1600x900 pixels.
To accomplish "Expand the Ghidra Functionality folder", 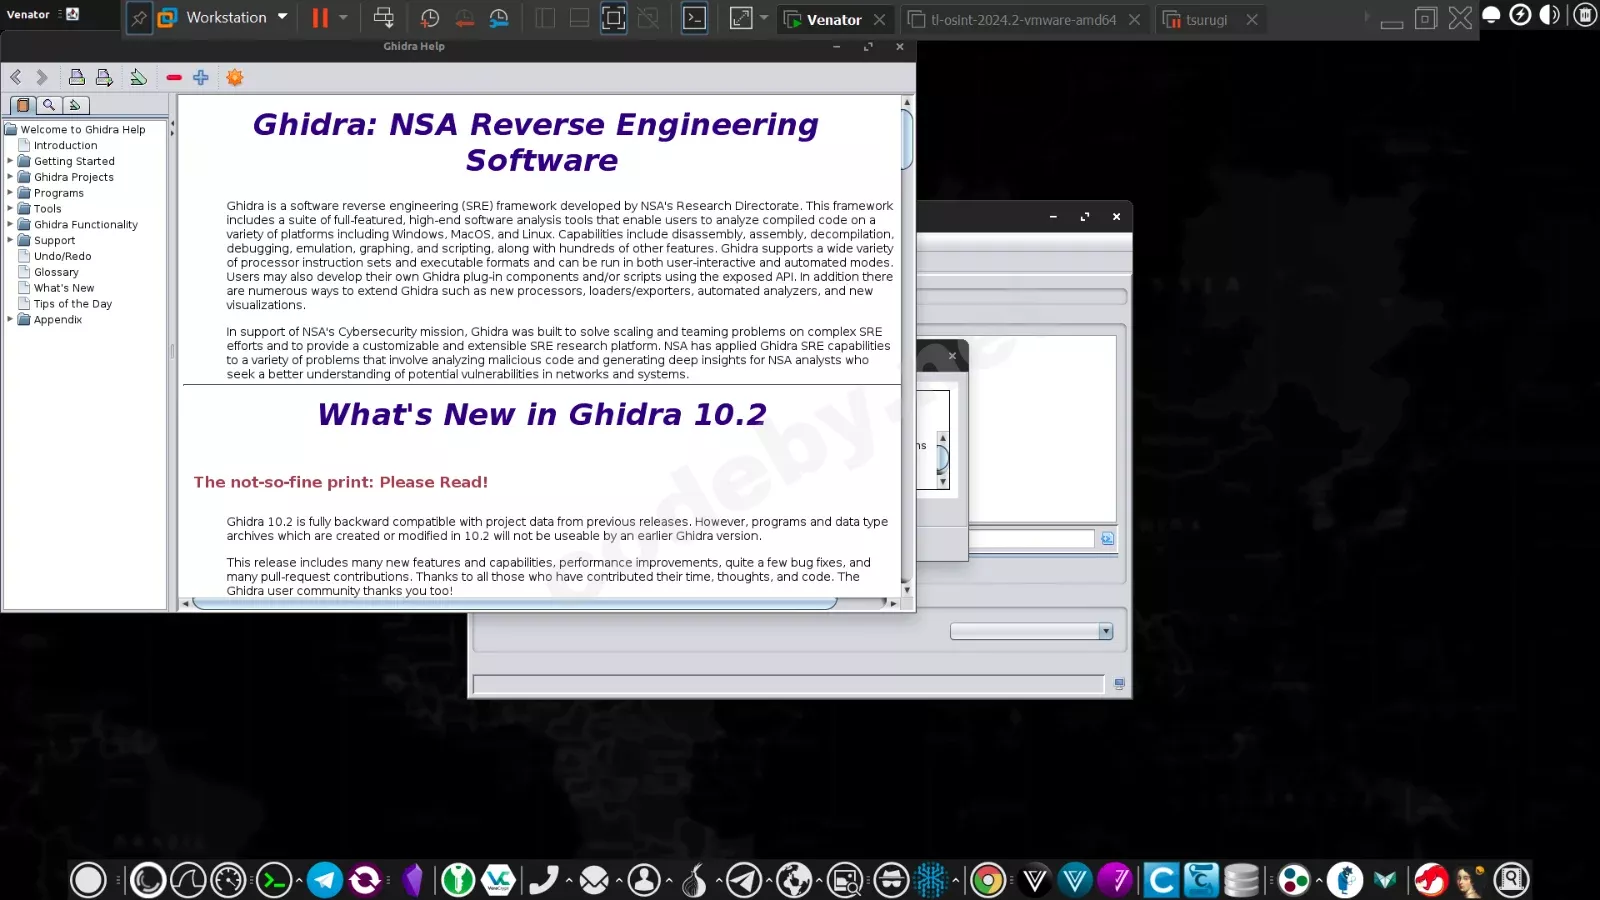I will coord(10,225).
